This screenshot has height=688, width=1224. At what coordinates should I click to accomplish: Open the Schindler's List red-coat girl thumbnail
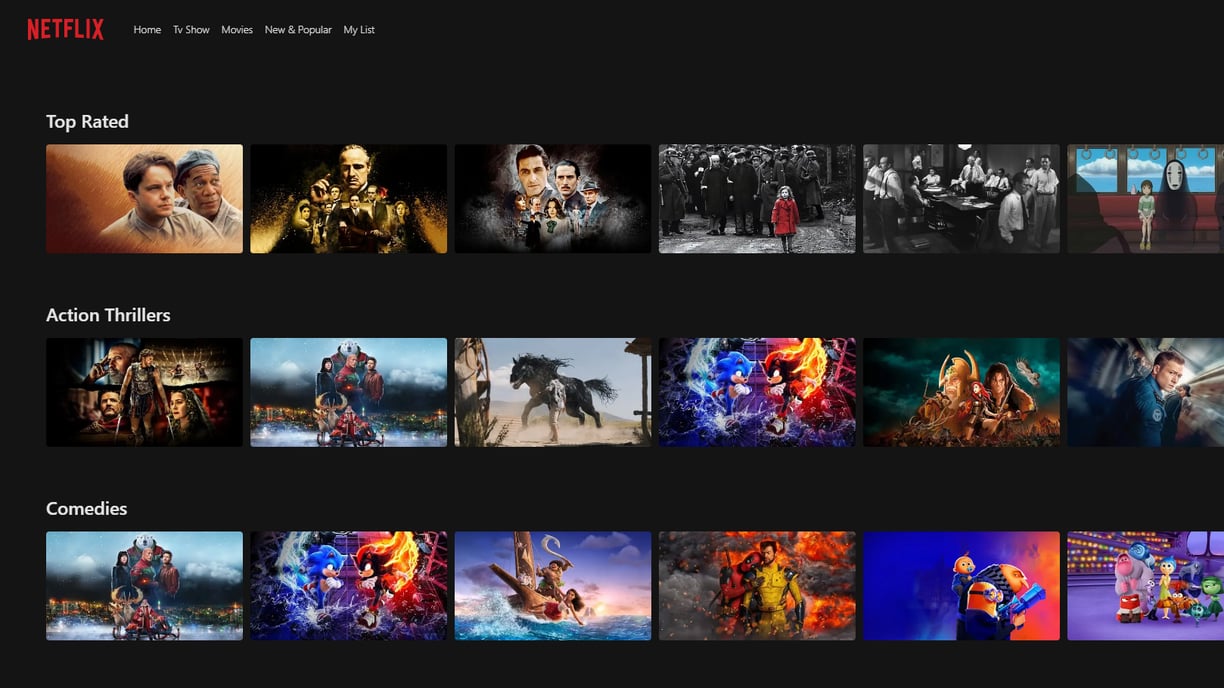(x=757, y=199)
